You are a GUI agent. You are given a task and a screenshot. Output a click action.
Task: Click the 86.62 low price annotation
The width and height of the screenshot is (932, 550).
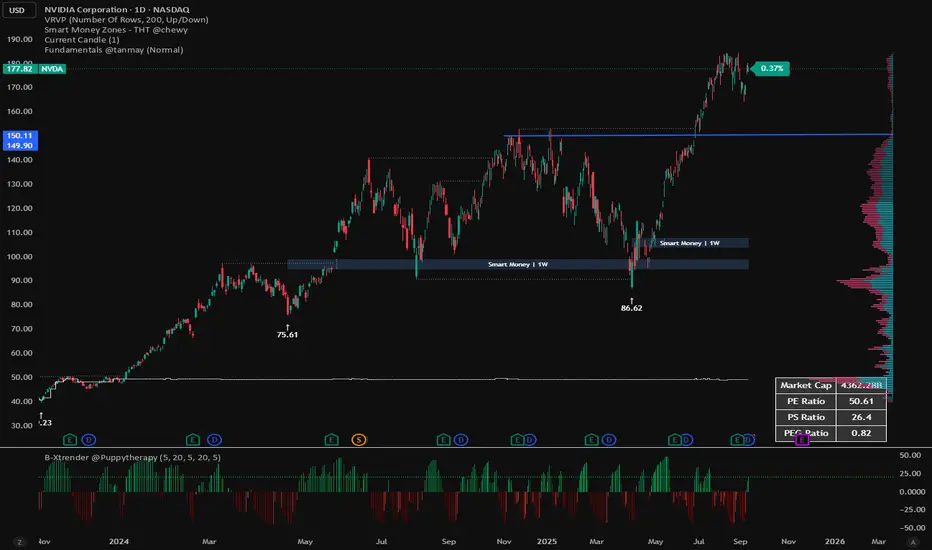(631, 308)
